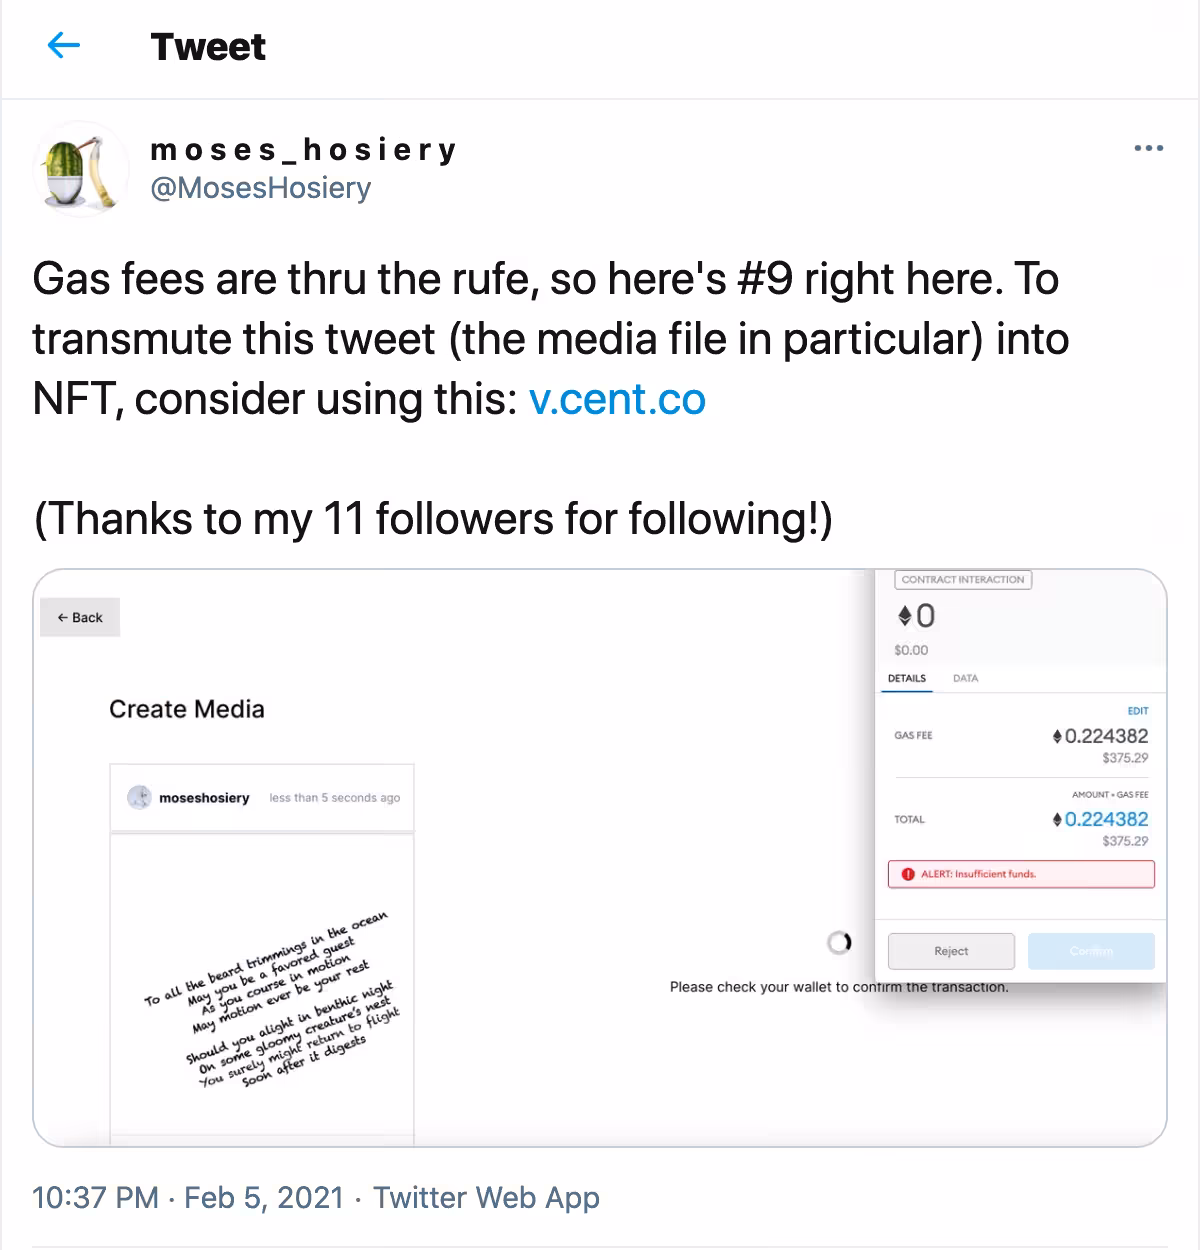This screenshot has height=1250, width=1200.
Task: Switch to the DETAILS tab
Action: [907, 678]
